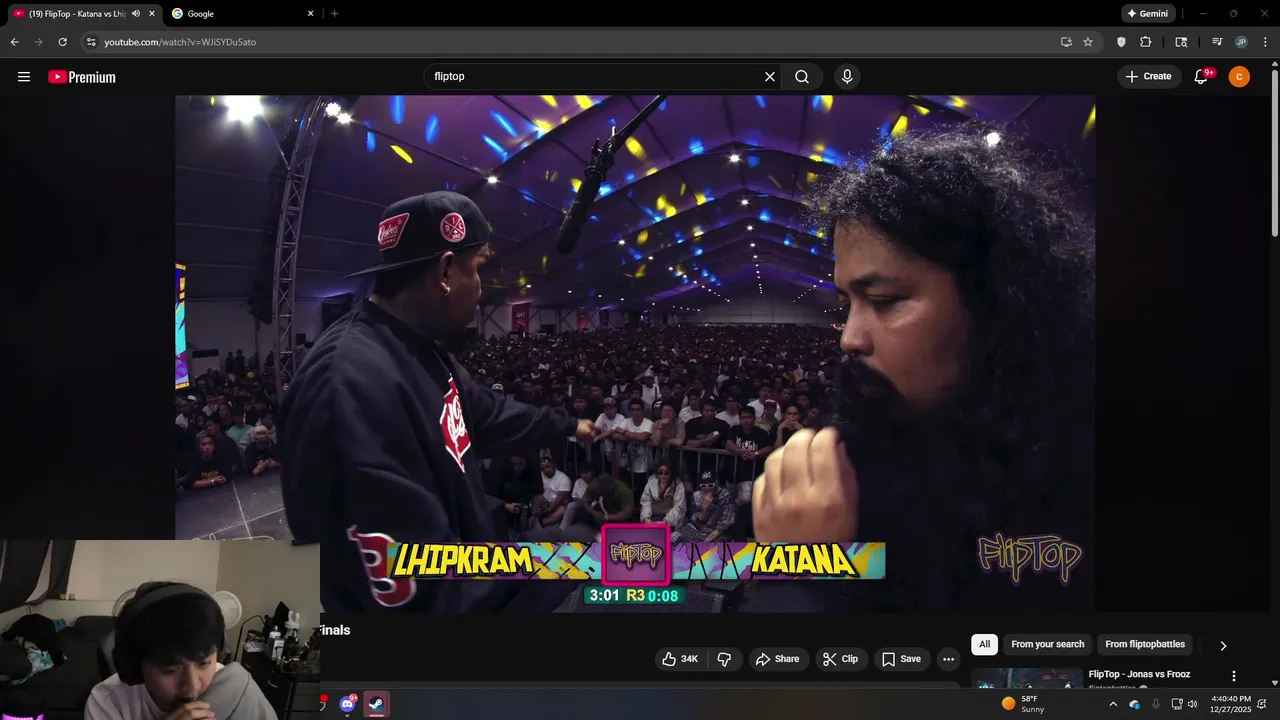The height and width of the screenshot is (720, 1280).
Task: Clear the fliptop search text
Action: pos(770,77)
